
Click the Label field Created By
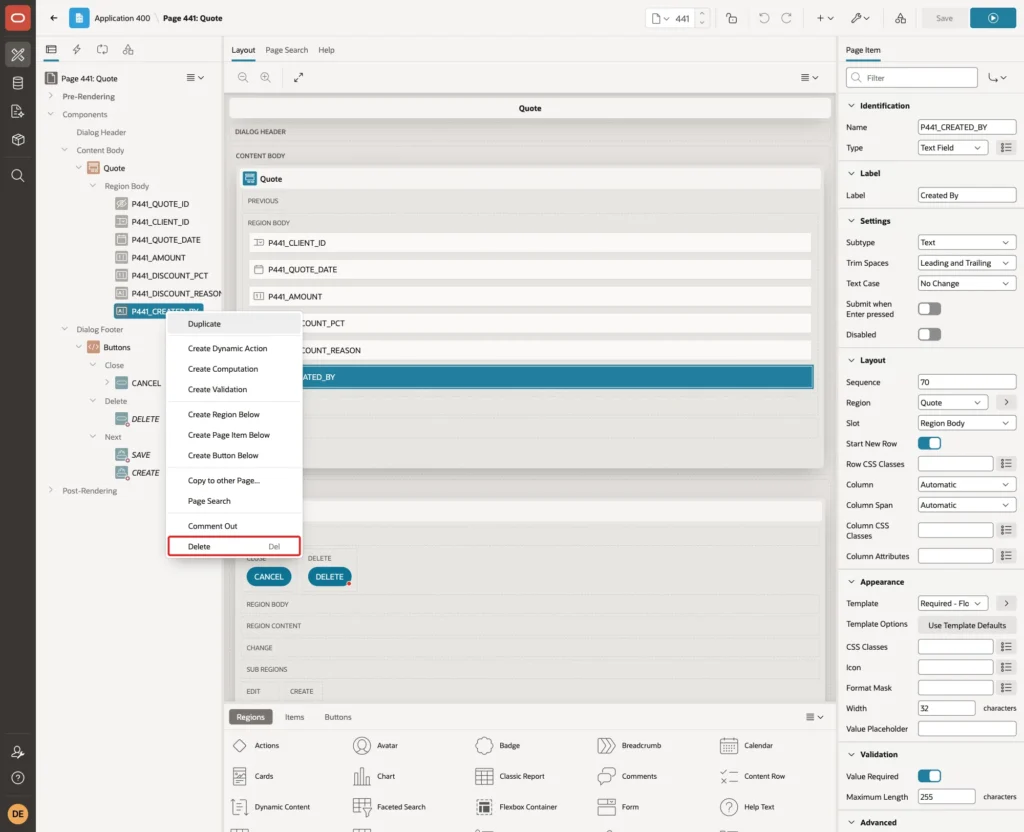click(967, 195)
